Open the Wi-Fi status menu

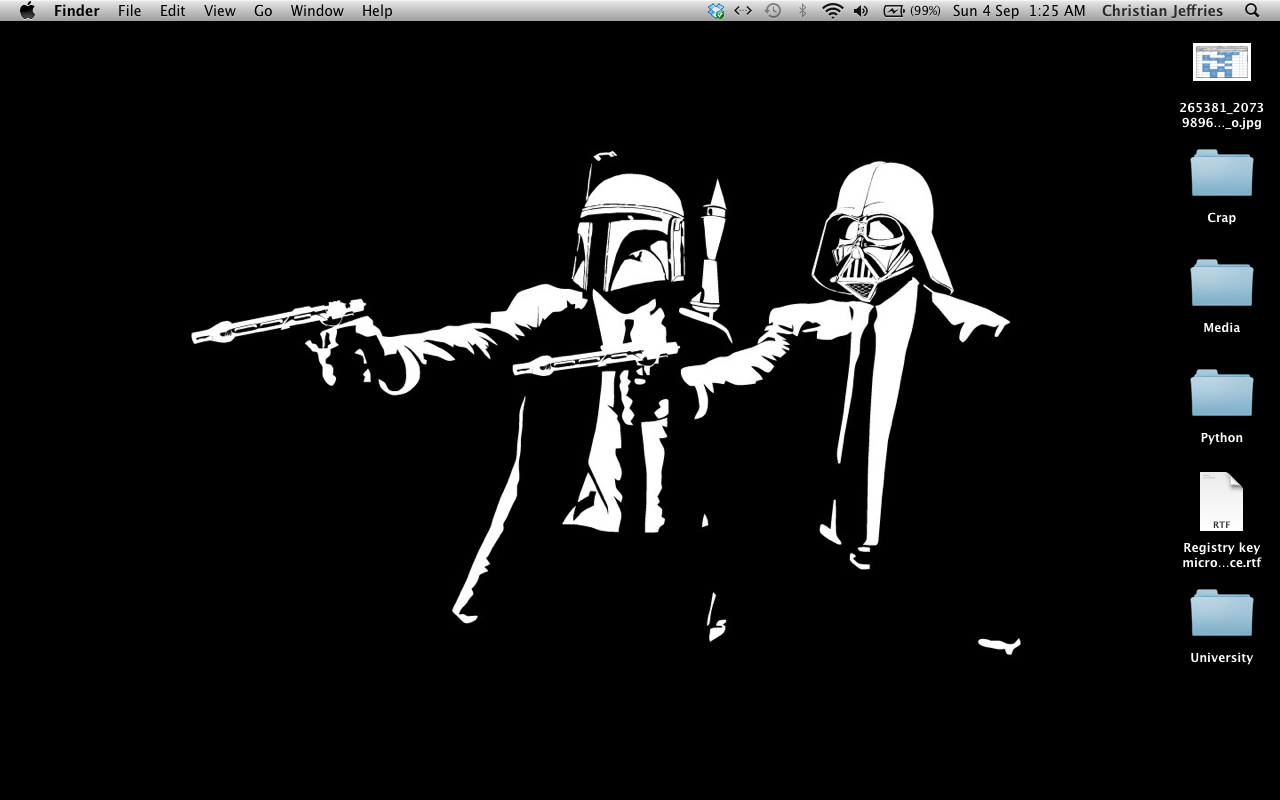click(833, 11)
